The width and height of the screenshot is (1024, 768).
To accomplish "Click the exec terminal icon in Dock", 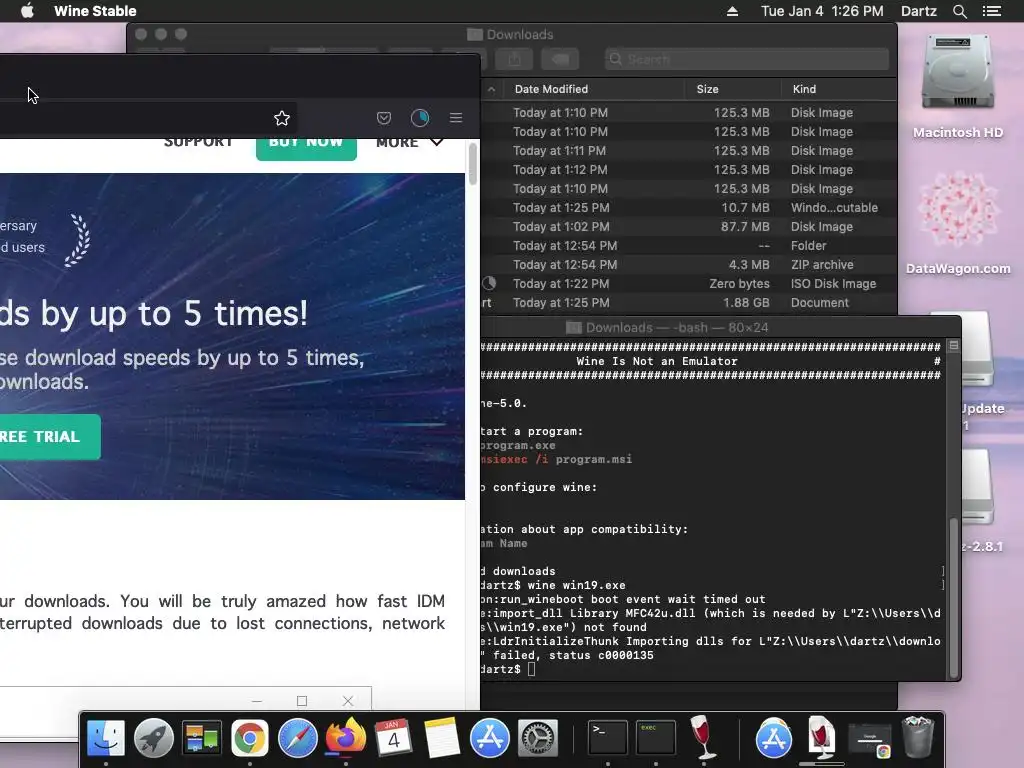I will click(656, 737).
